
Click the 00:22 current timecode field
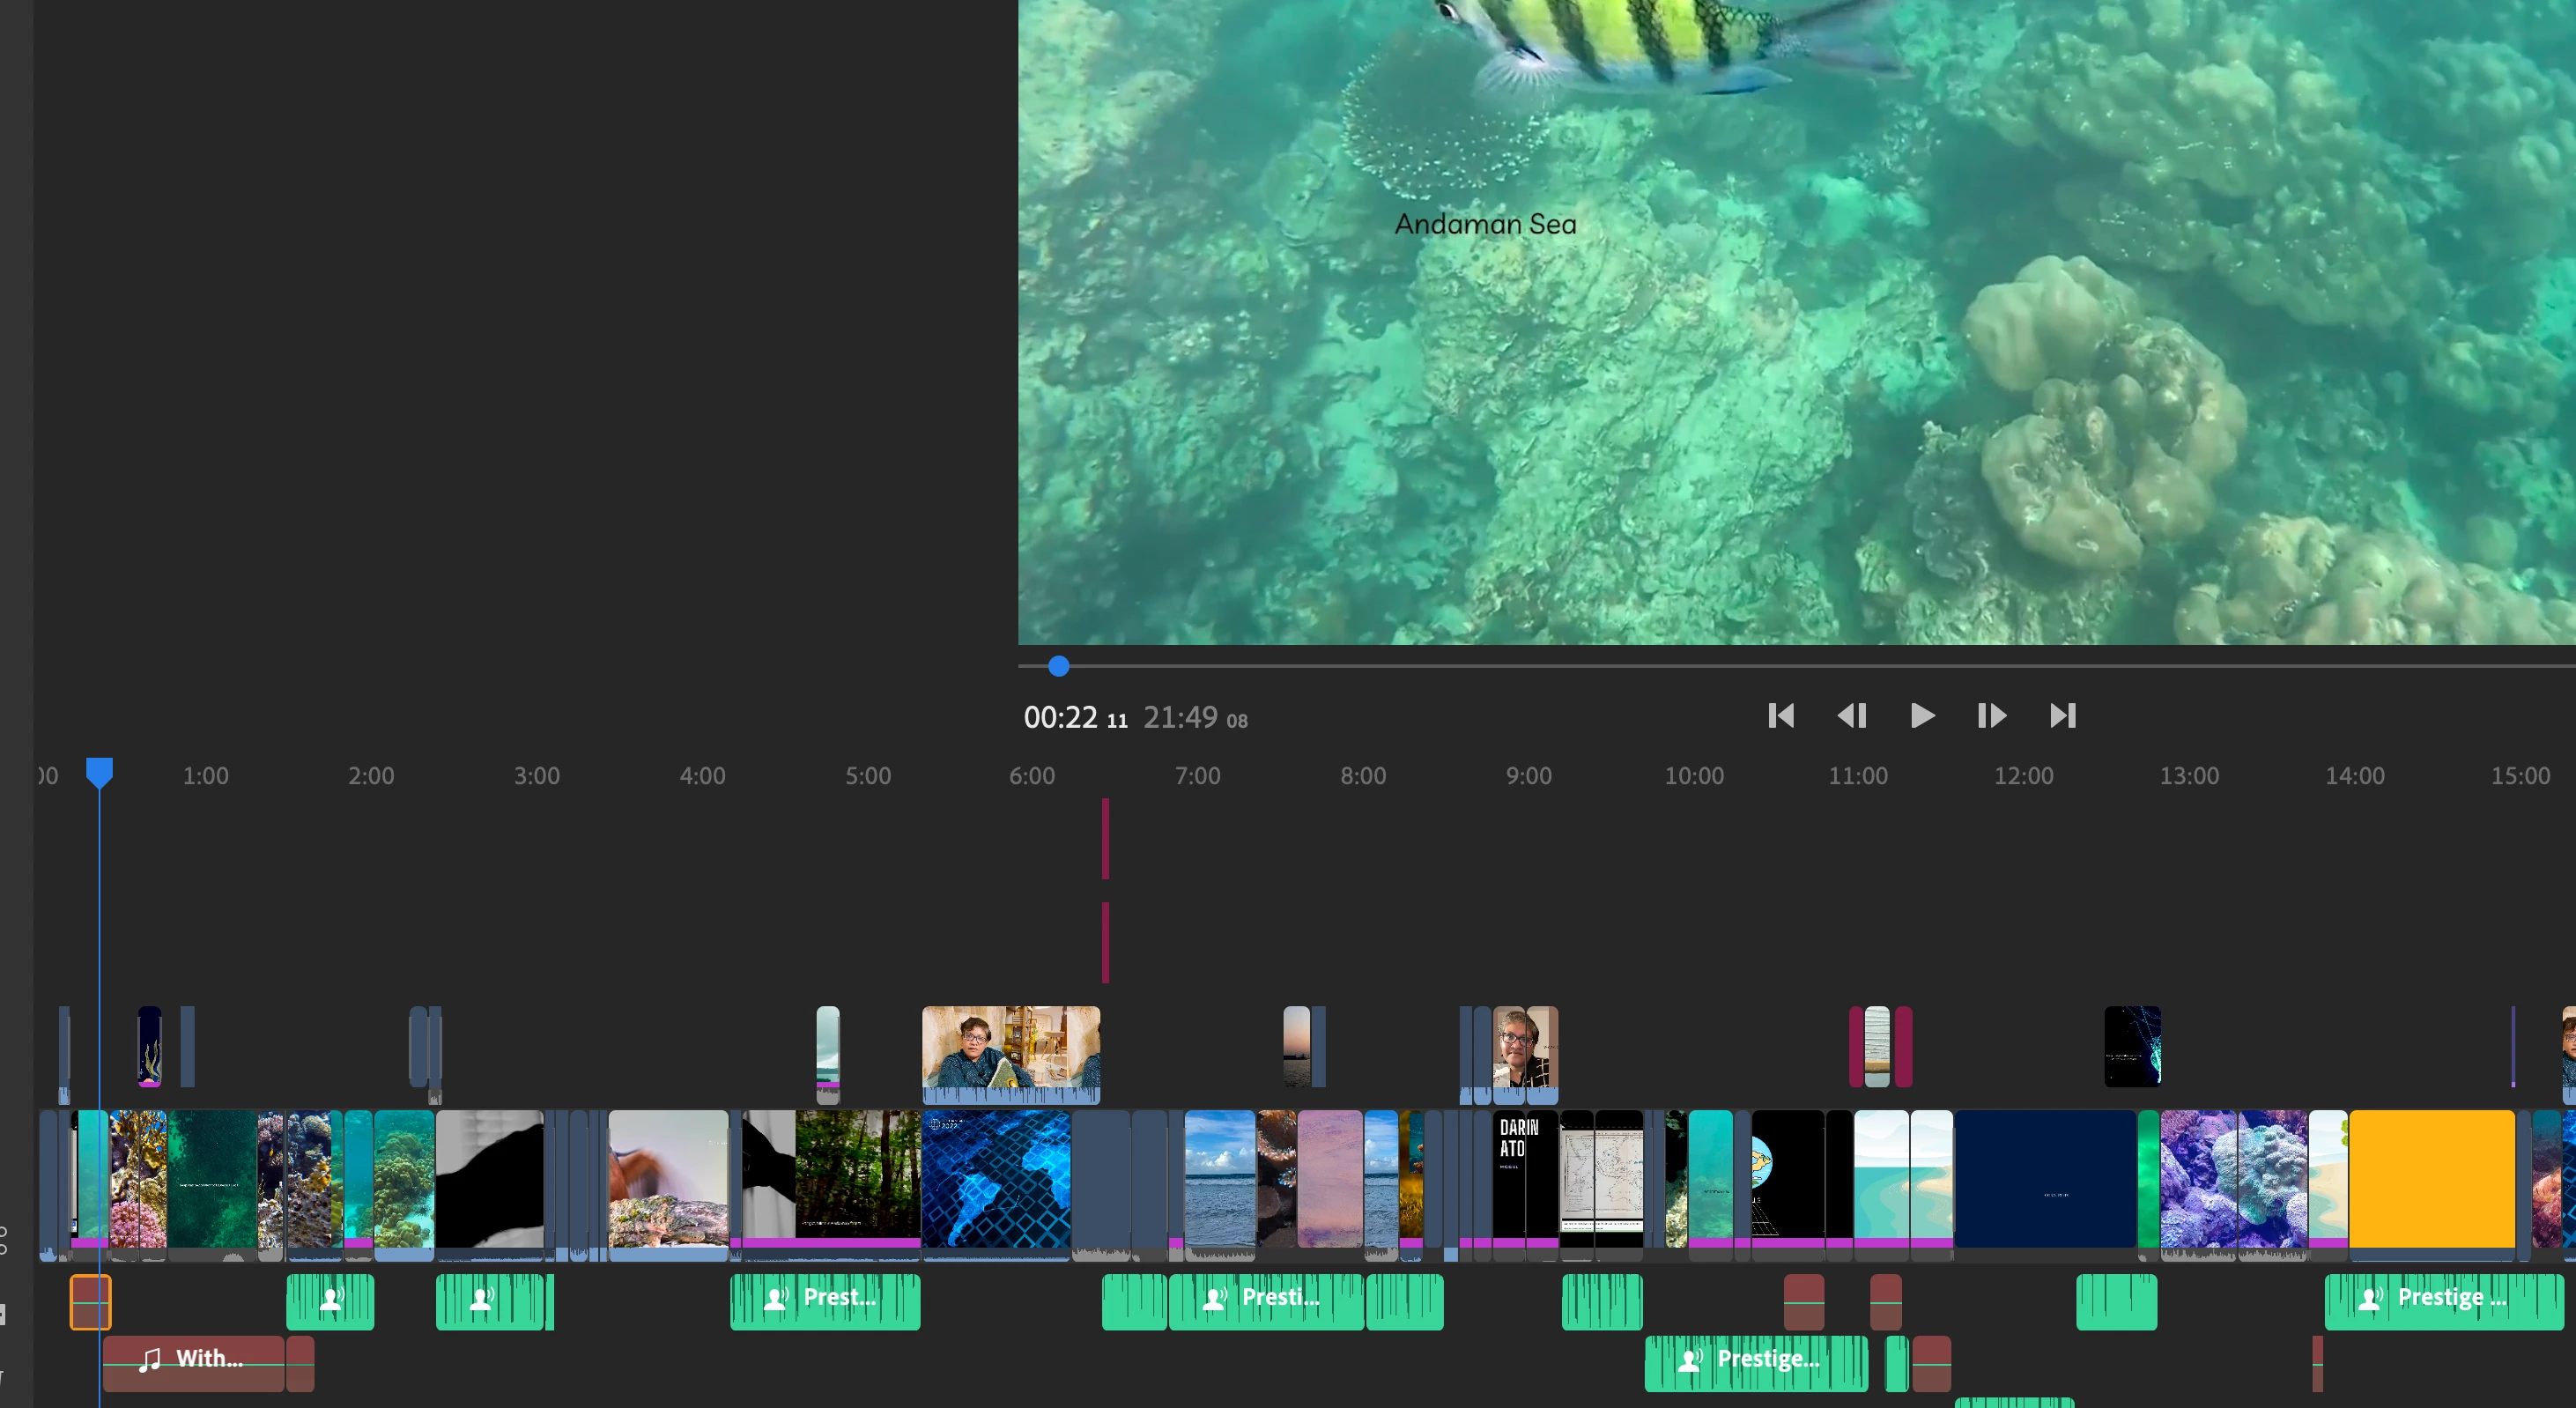point(1061,718)
